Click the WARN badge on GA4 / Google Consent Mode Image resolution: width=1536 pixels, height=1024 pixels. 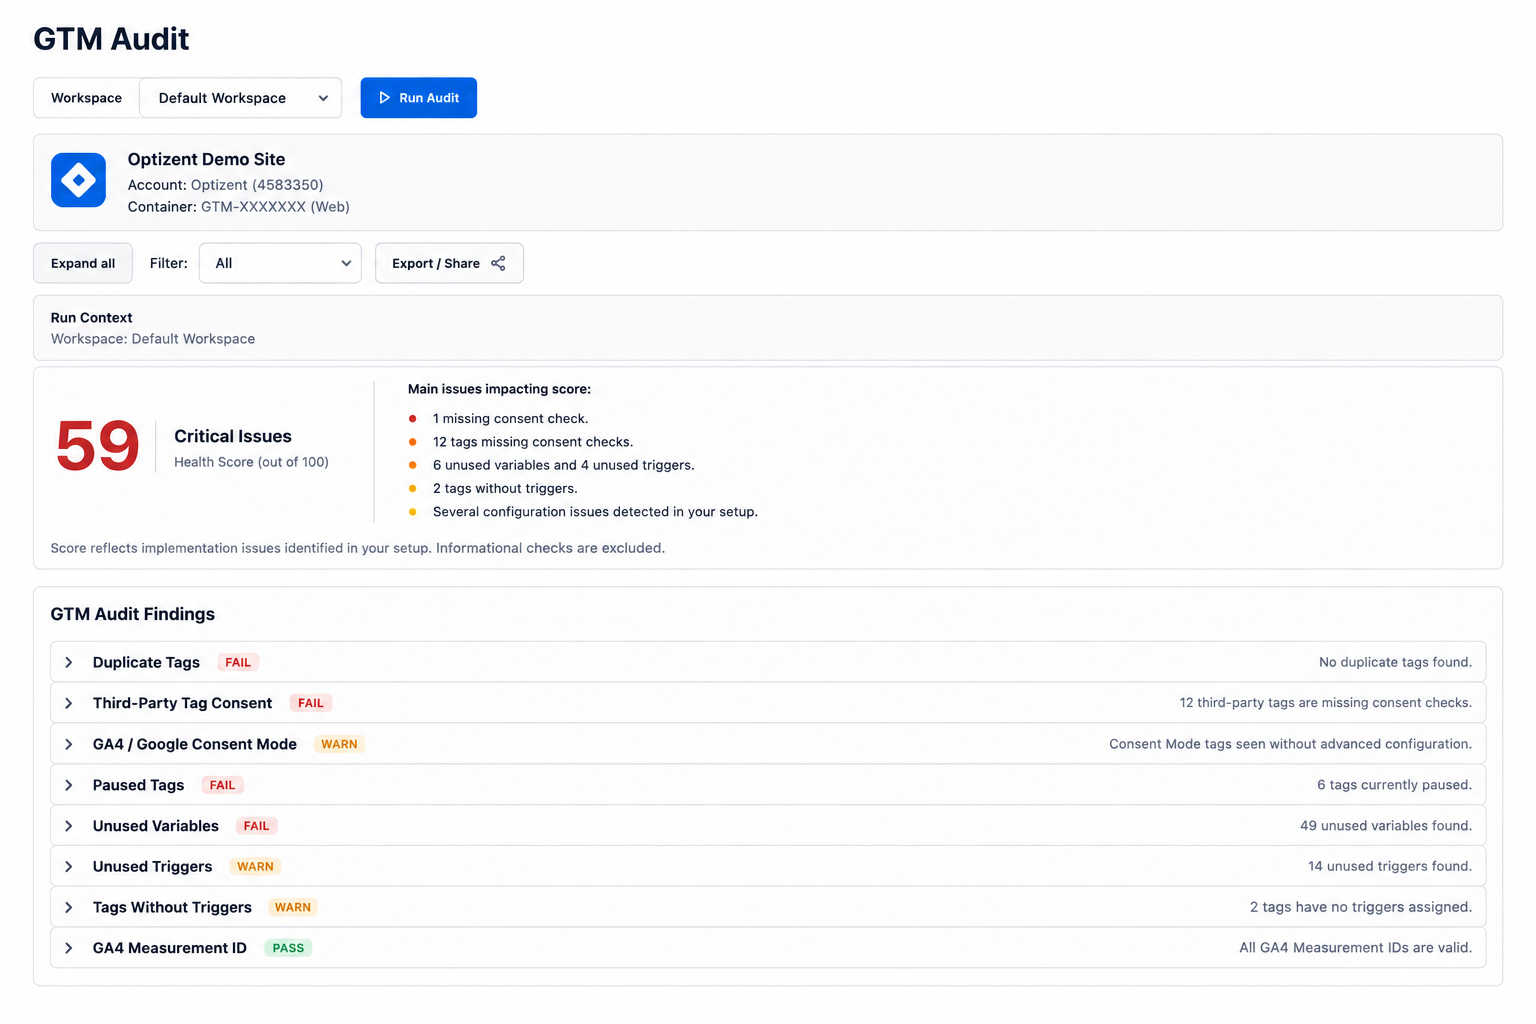tap(339, 744)
